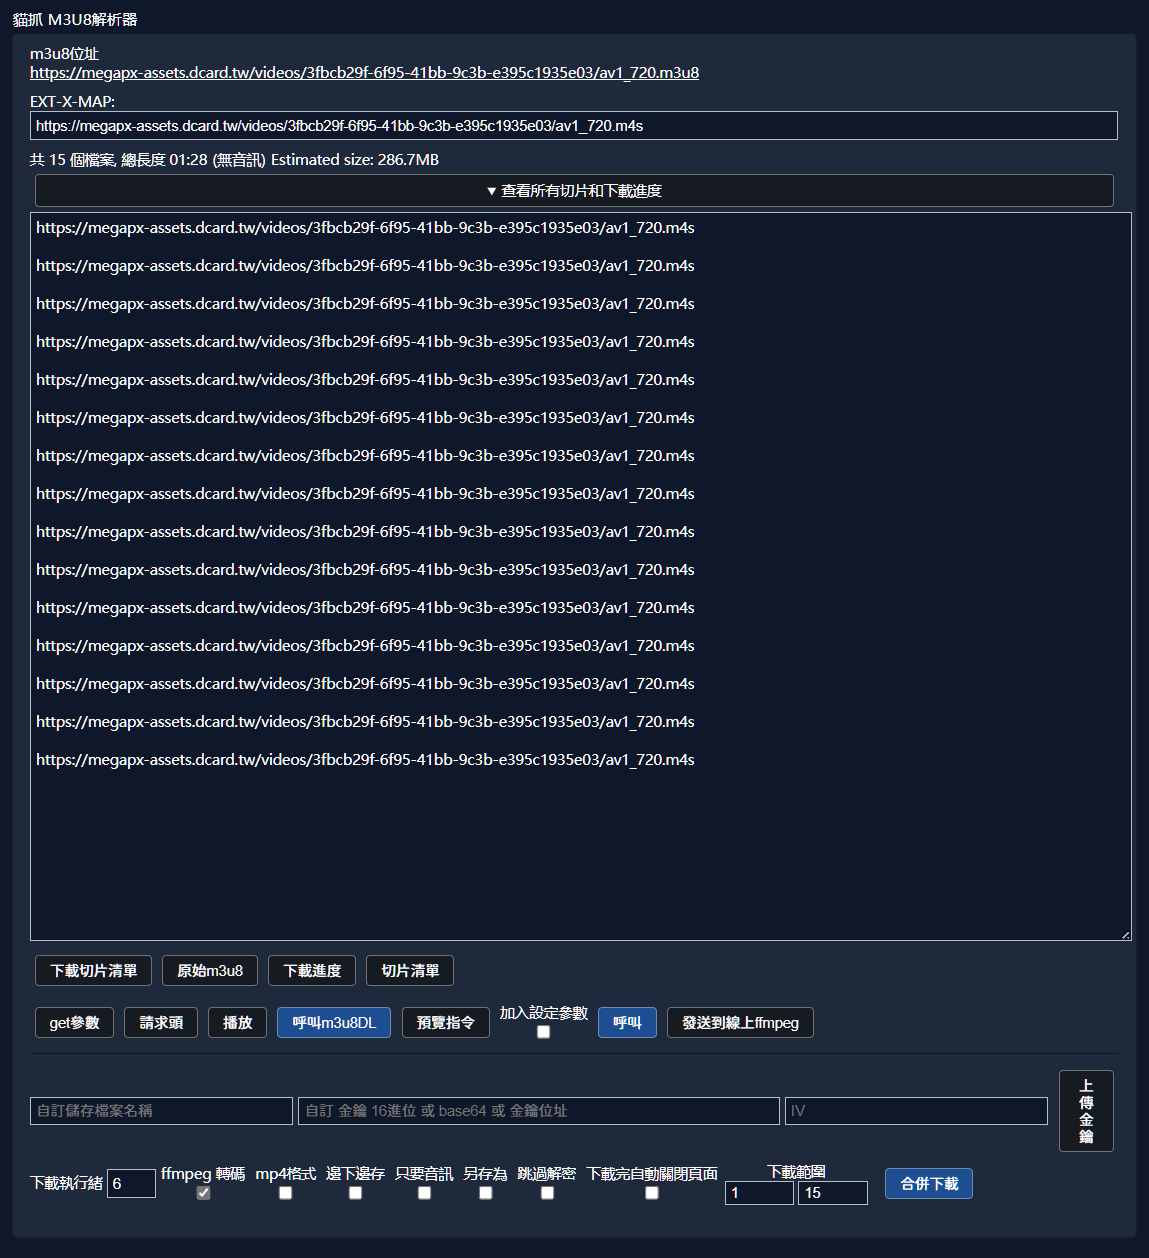Enable the 加入設定參數 checkbox
Viewport: 1149px width, 1258px height.
[x=542, y=1031]
